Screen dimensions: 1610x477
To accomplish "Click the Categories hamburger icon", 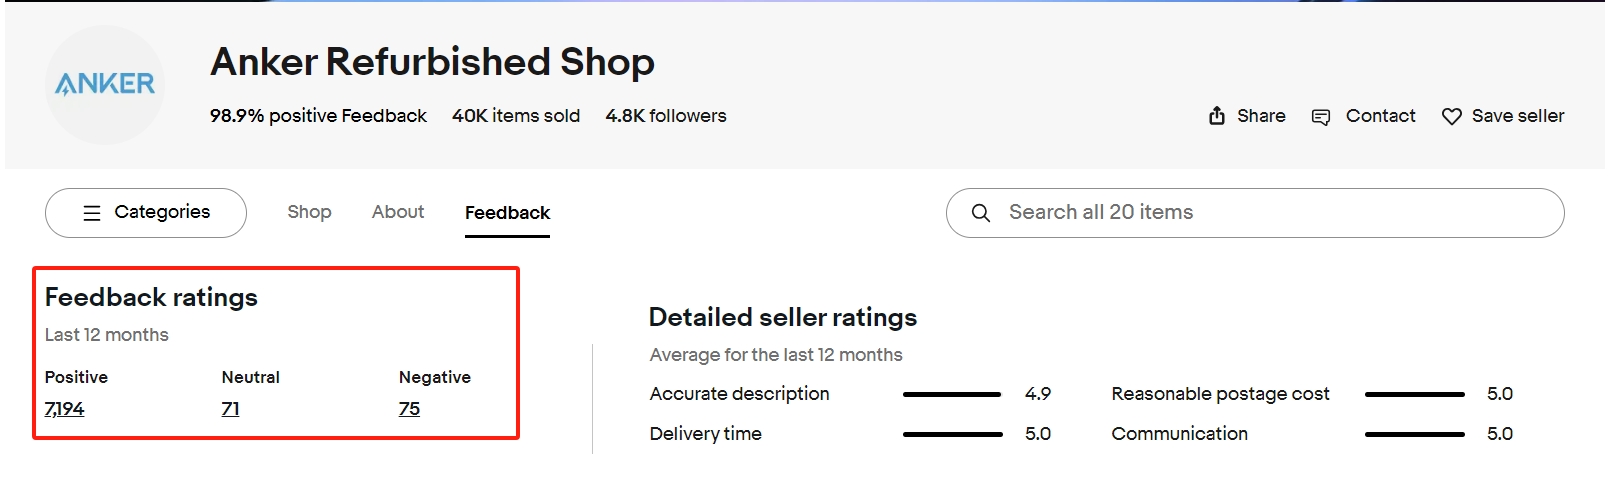I will click(92, 213).
